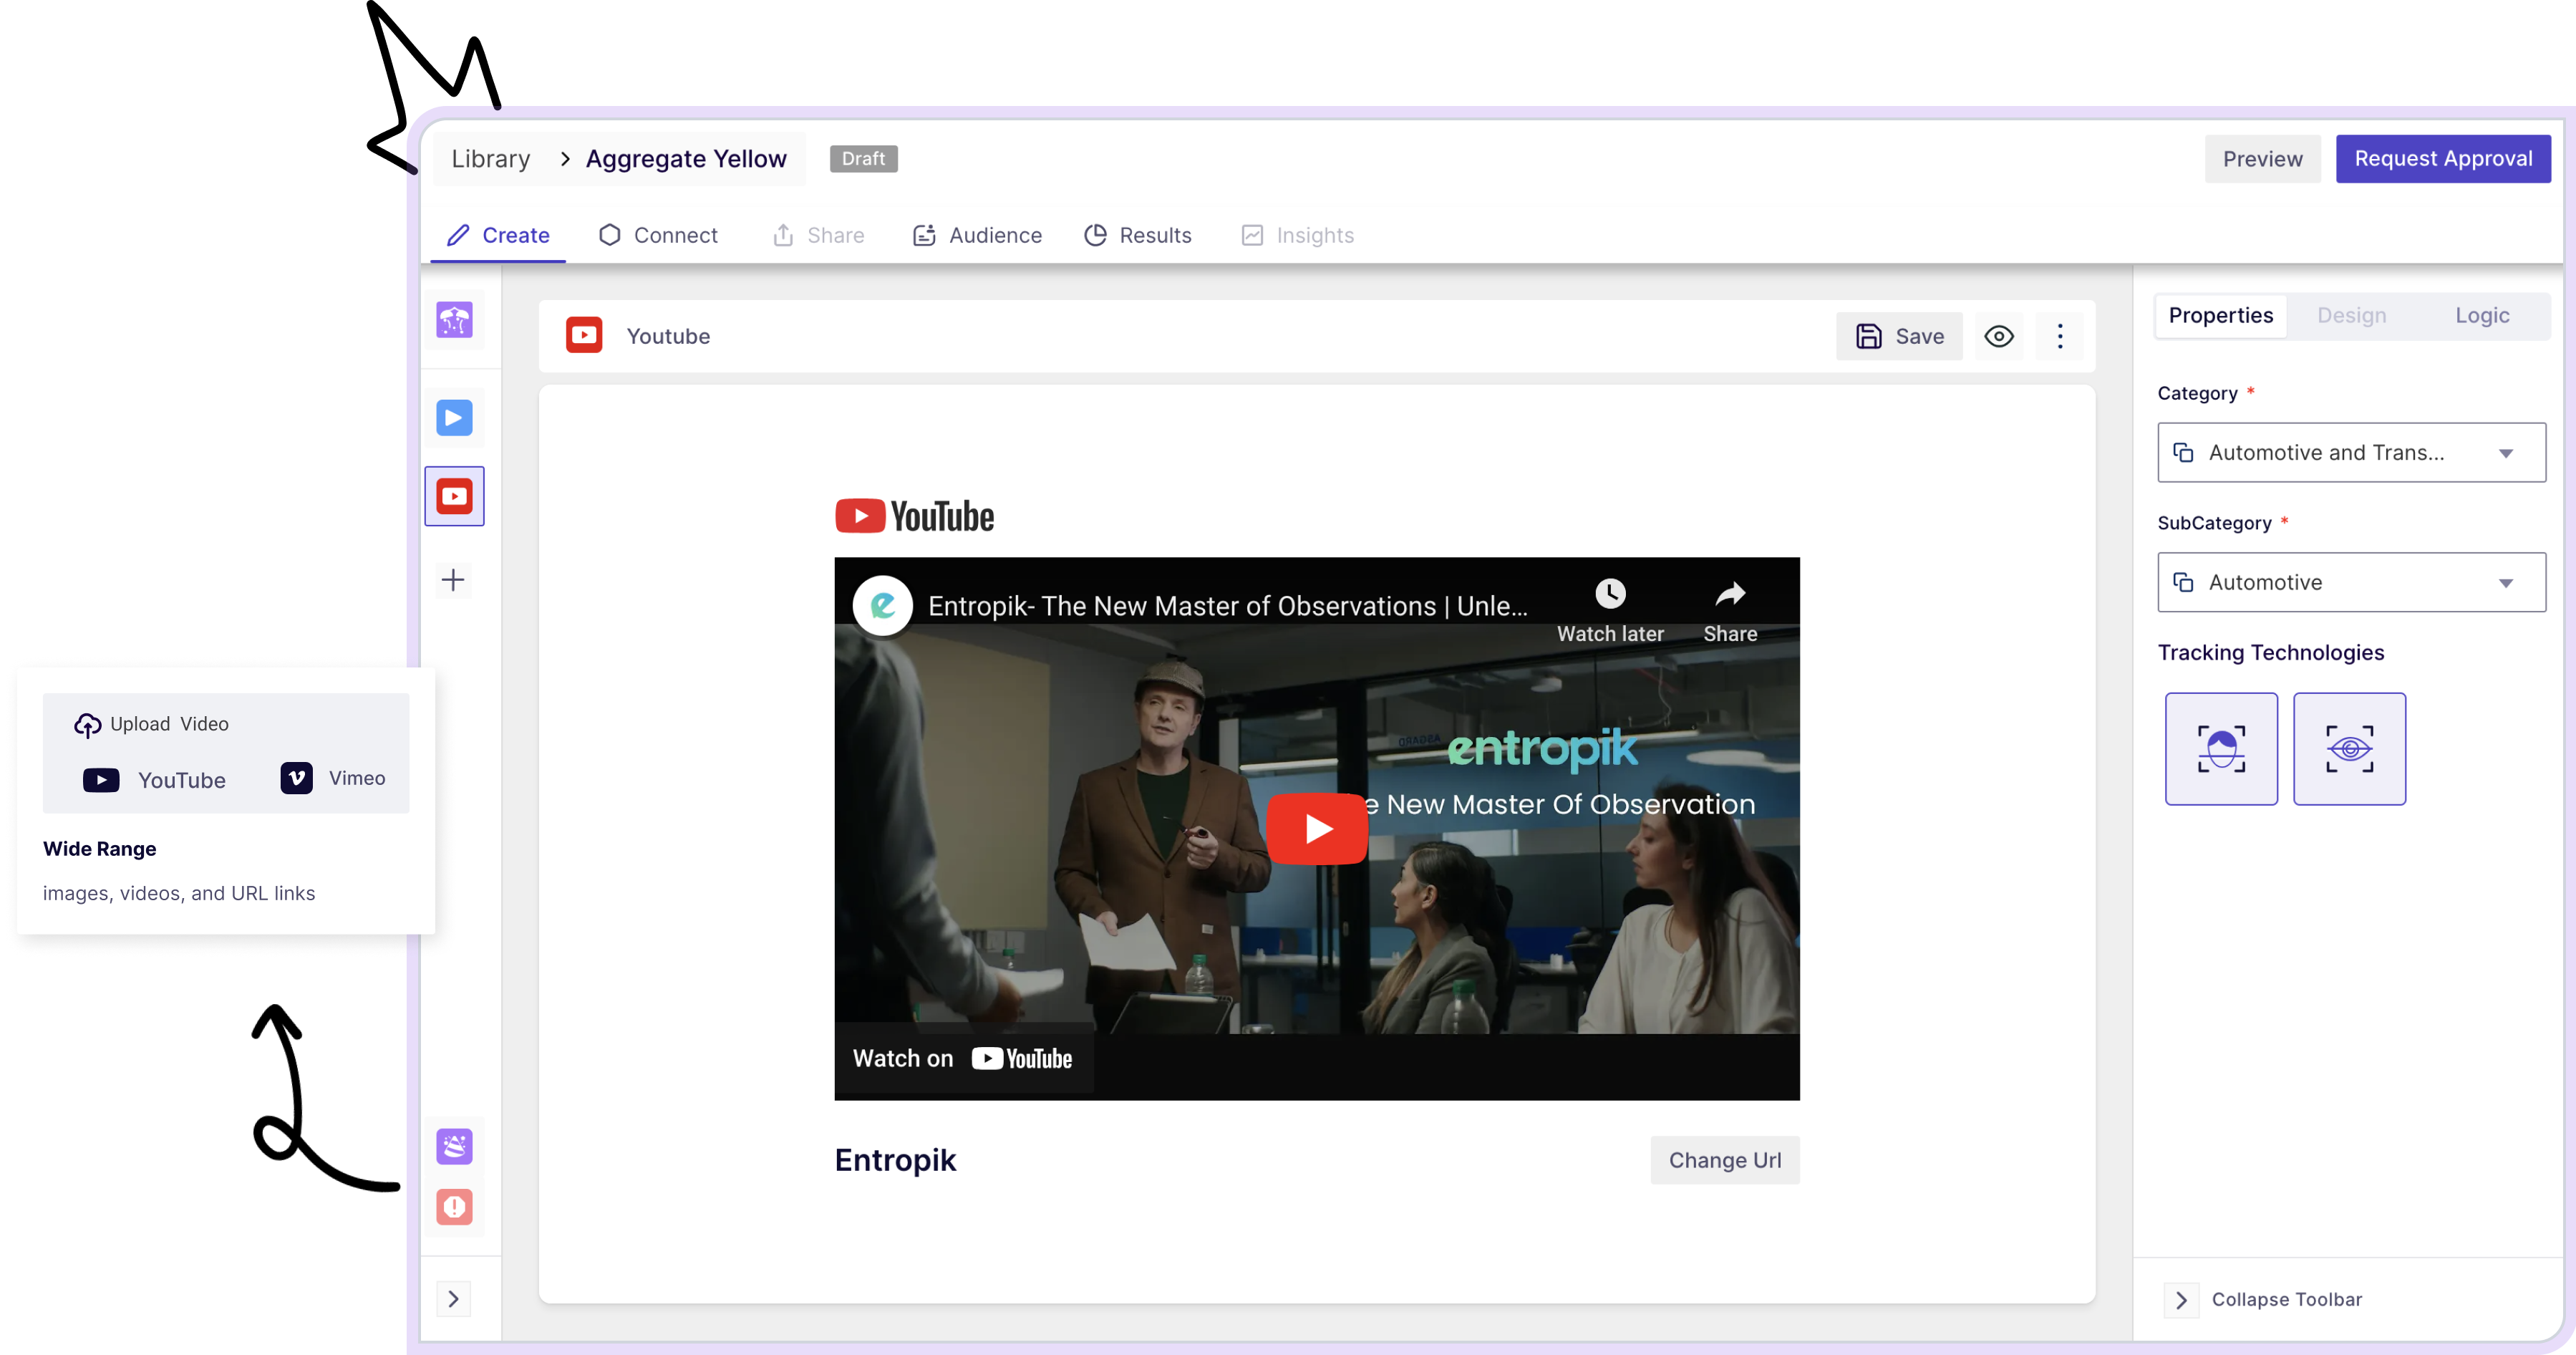Select the red YouTube block in sidebar

tap(454, 496)
